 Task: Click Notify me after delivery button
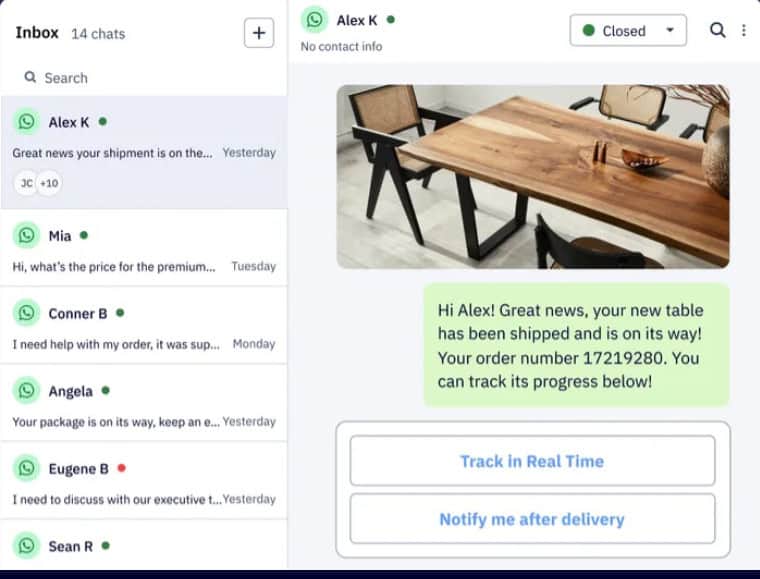[532, 519]
